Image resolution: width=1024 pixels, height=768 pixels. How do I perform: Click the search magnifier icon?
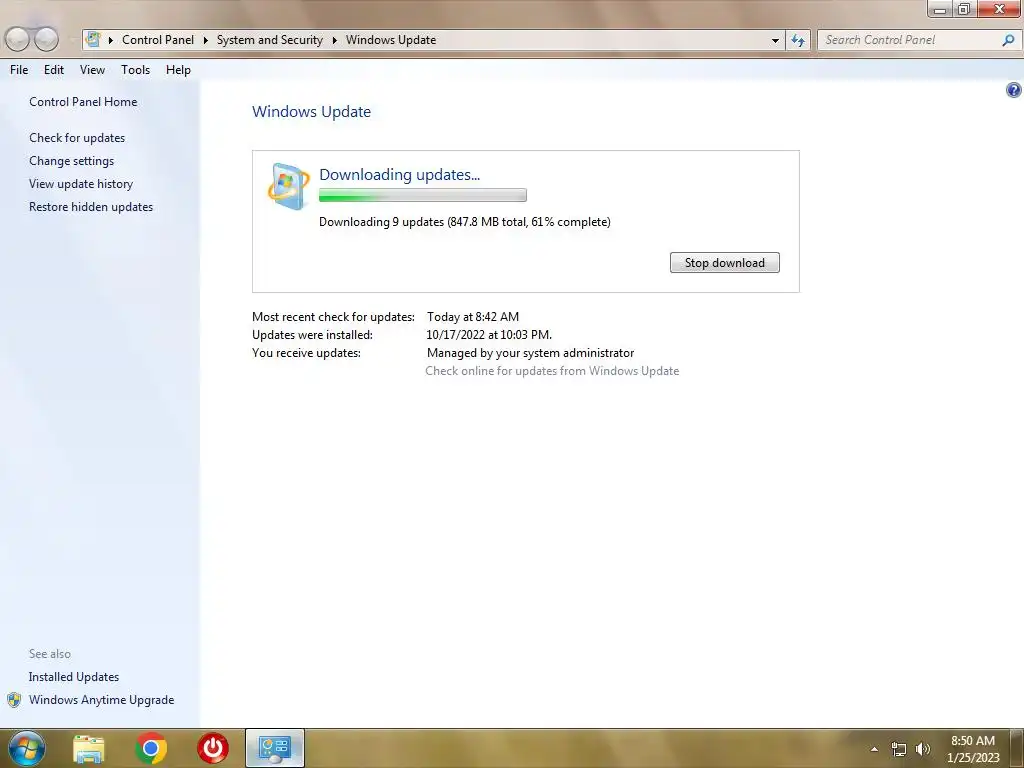[1008, 40]
